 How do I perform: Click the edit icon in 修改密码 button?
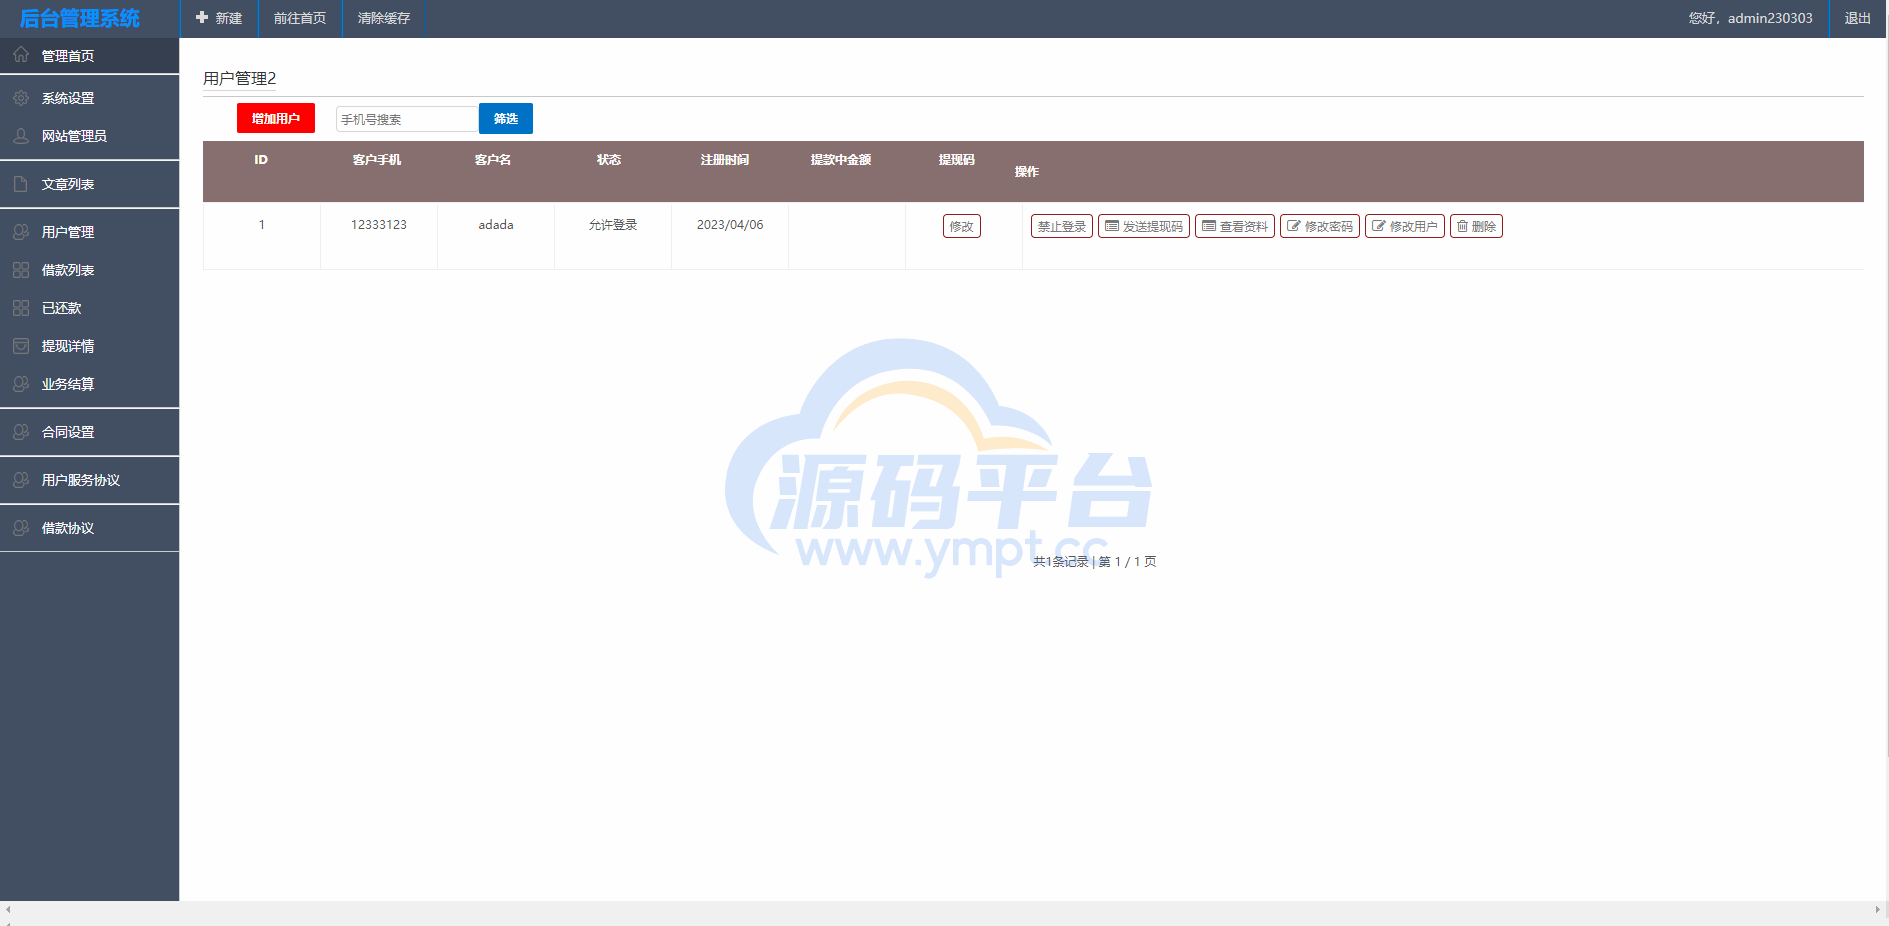tap(1294, 226)
